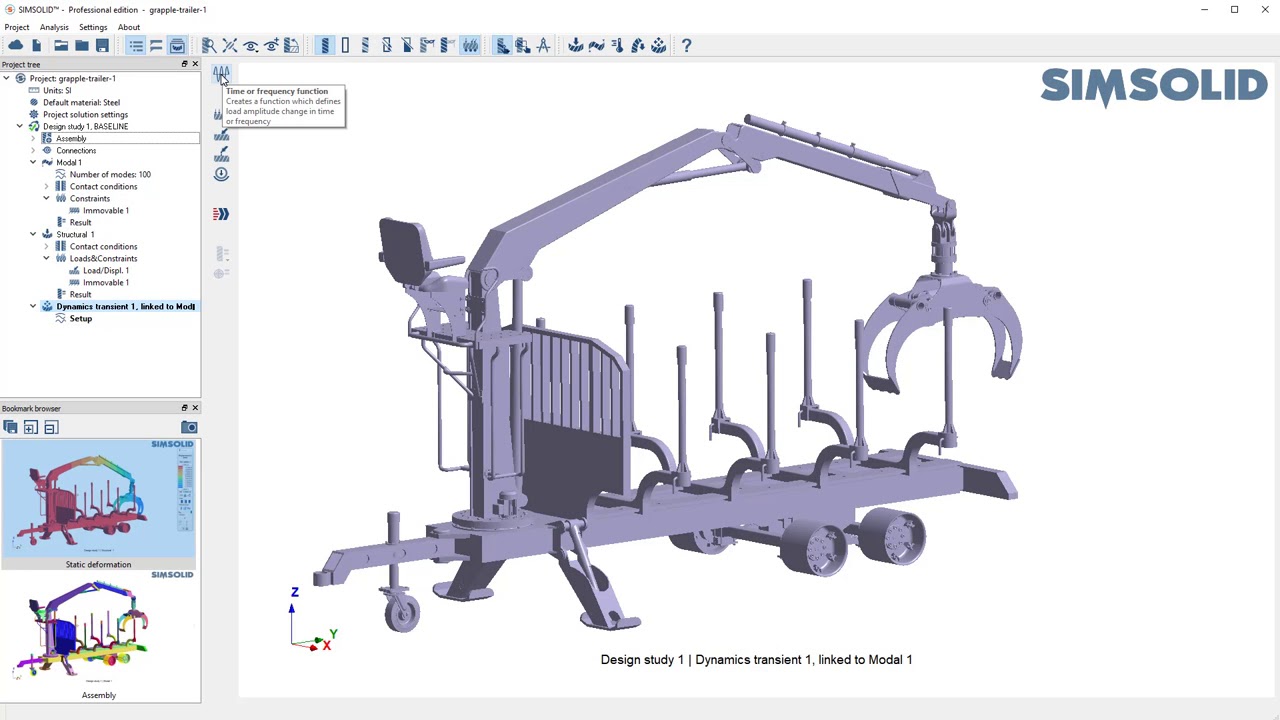Float the Bookmark browser panel
Viewport: 1280px width, 720px height.
pyautogui.click(x=184, y=408)
